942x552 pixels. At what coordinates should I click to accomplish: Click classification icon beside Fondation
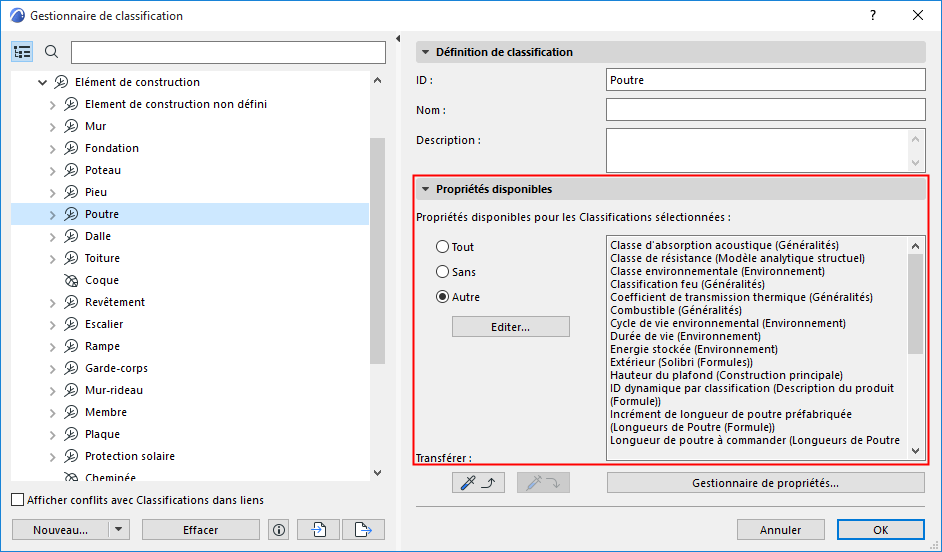pos(71,148)
